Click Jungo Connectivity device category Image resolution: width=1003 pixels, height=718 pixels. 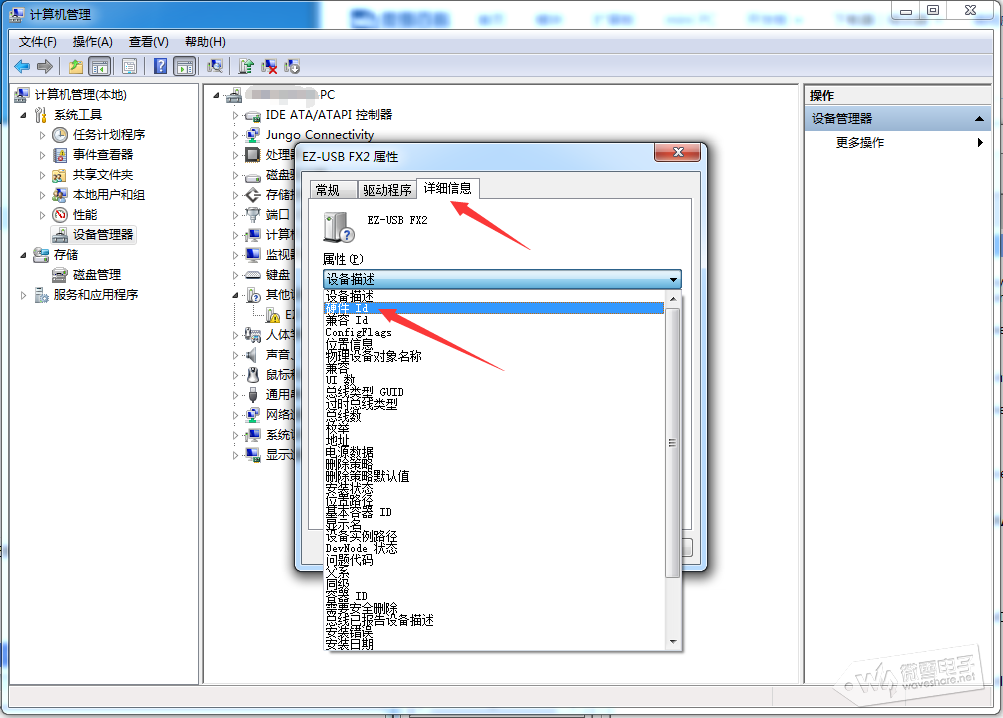pyautogui.click(x=319, y=134)
